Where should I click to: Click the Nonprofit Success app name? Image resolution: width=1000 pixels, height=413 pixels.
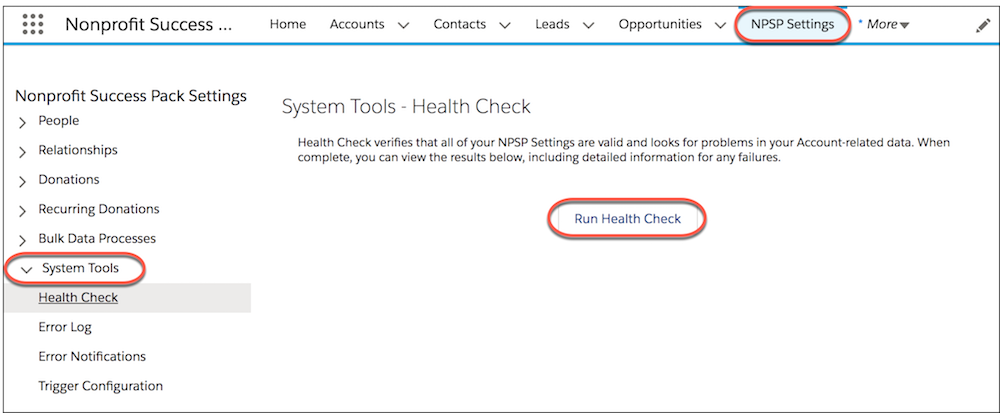(x=149, y=24)
